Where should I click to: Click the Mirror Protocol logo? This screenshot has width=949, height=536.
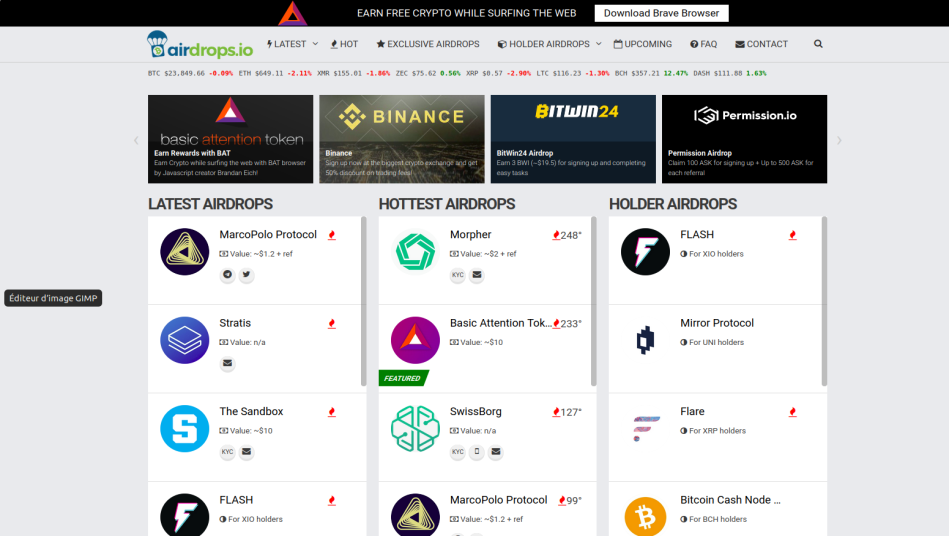click(645, 340)
